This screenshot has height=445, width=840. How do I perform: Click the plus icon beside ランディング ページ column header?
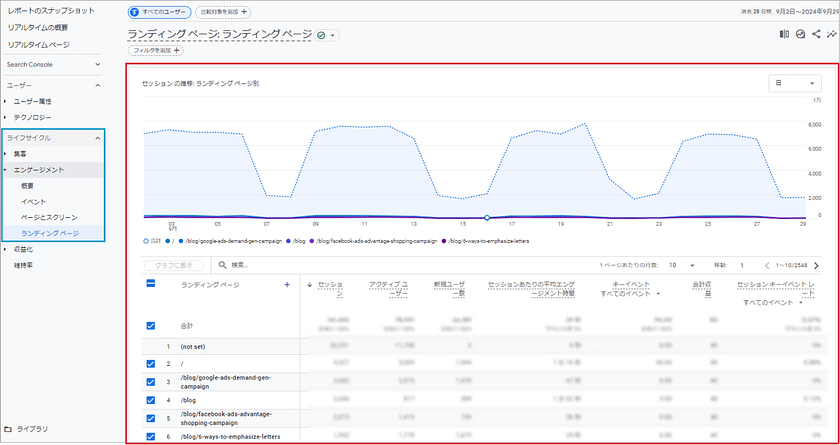[x=287, y=285]
